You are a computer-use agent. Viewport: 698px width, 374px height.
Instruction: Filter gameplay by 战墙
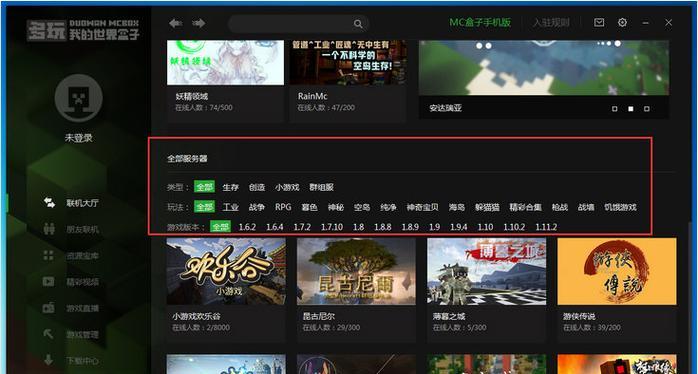click(586, 207)
